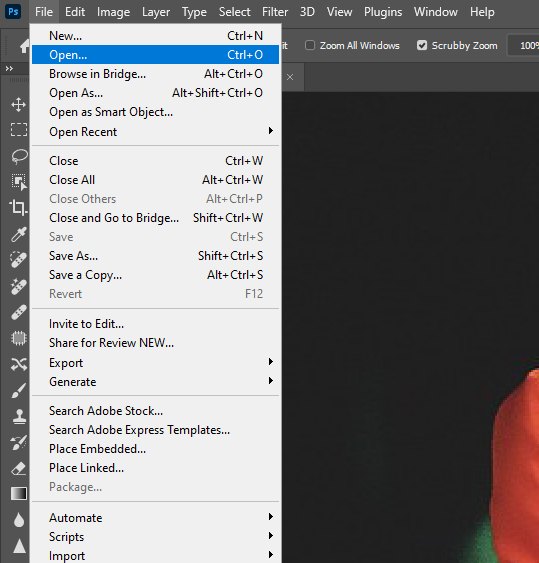539x563 pixels.
Task: Select the Rectangular Marquee tool
Action: pos(18,130)
